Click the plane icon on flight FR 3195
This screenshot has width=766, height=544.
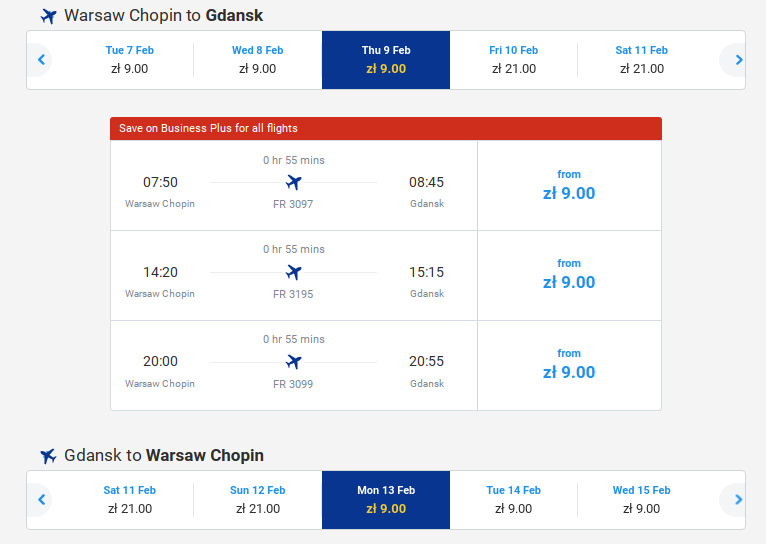[x=294, y=272]
